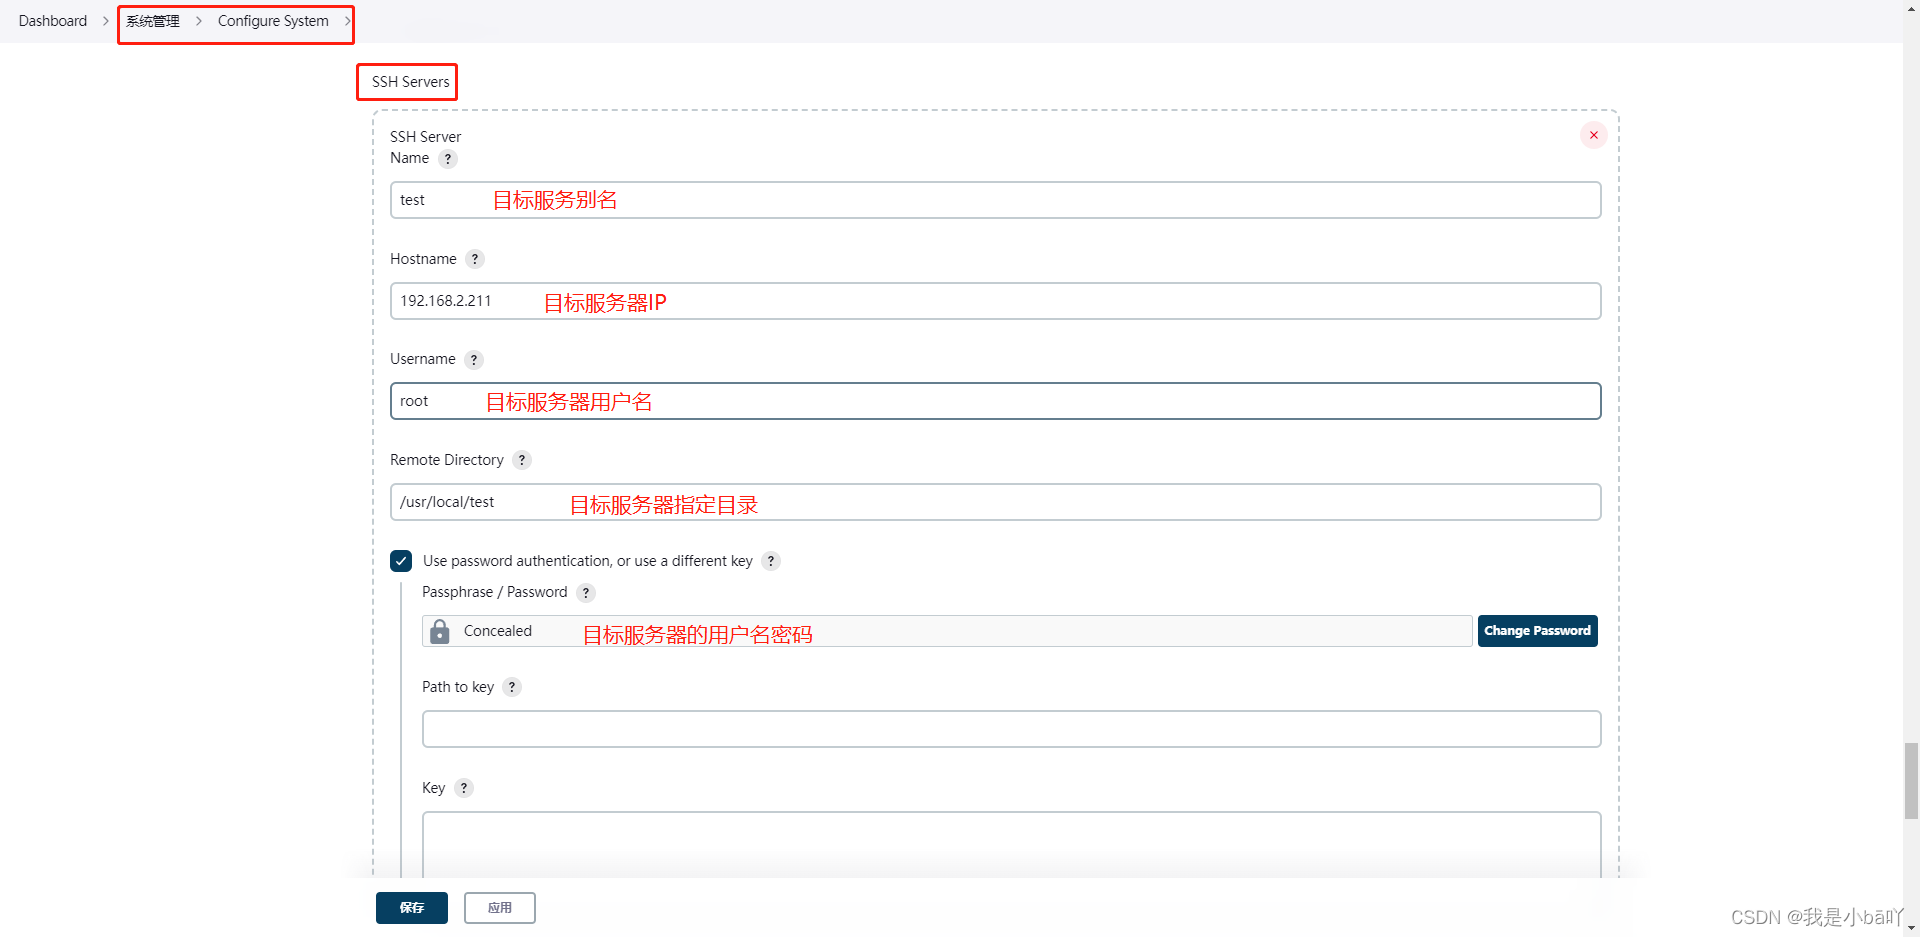
Task: Expand chevron after Dashboard breadcrumb
Action: (x=105, y=21)
